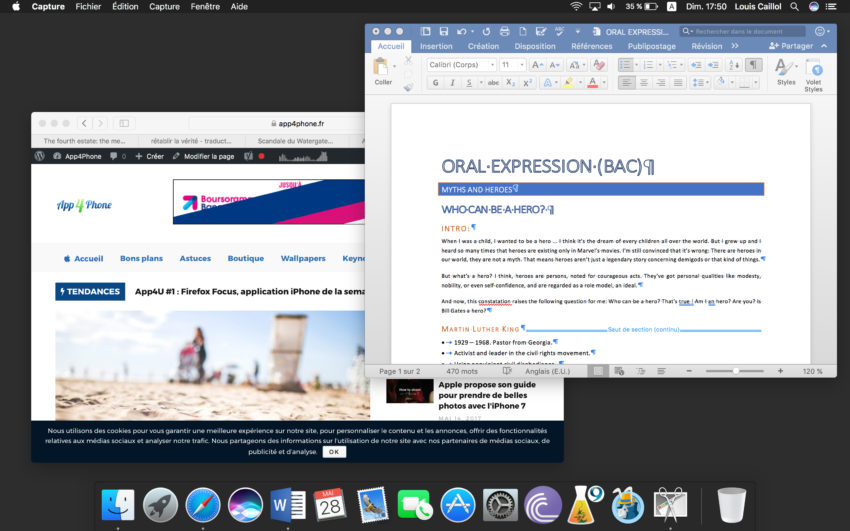850x531 pixels.
Task: Toggle strikethrough (abc) formatting
Action: click(493, 83)
